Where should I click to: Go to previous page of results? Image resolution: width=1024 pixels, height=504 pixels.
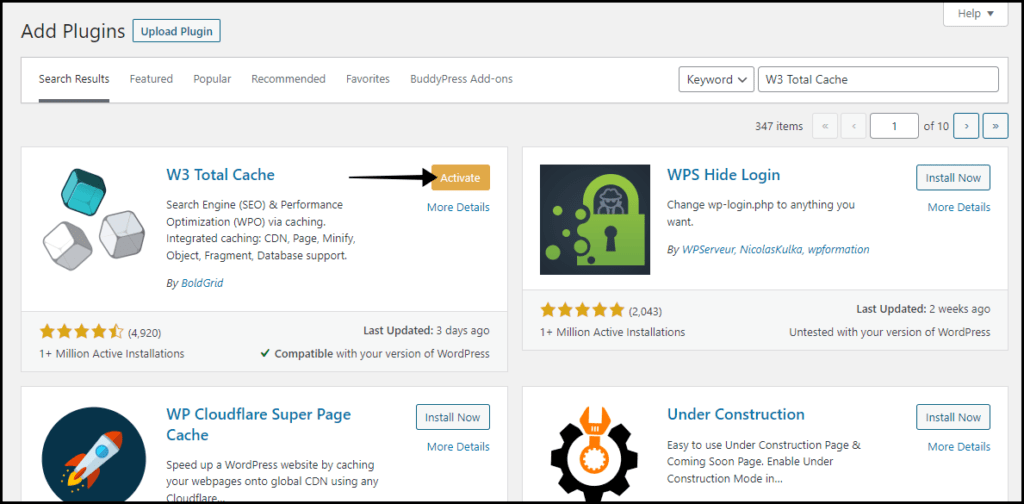point(854,126)
